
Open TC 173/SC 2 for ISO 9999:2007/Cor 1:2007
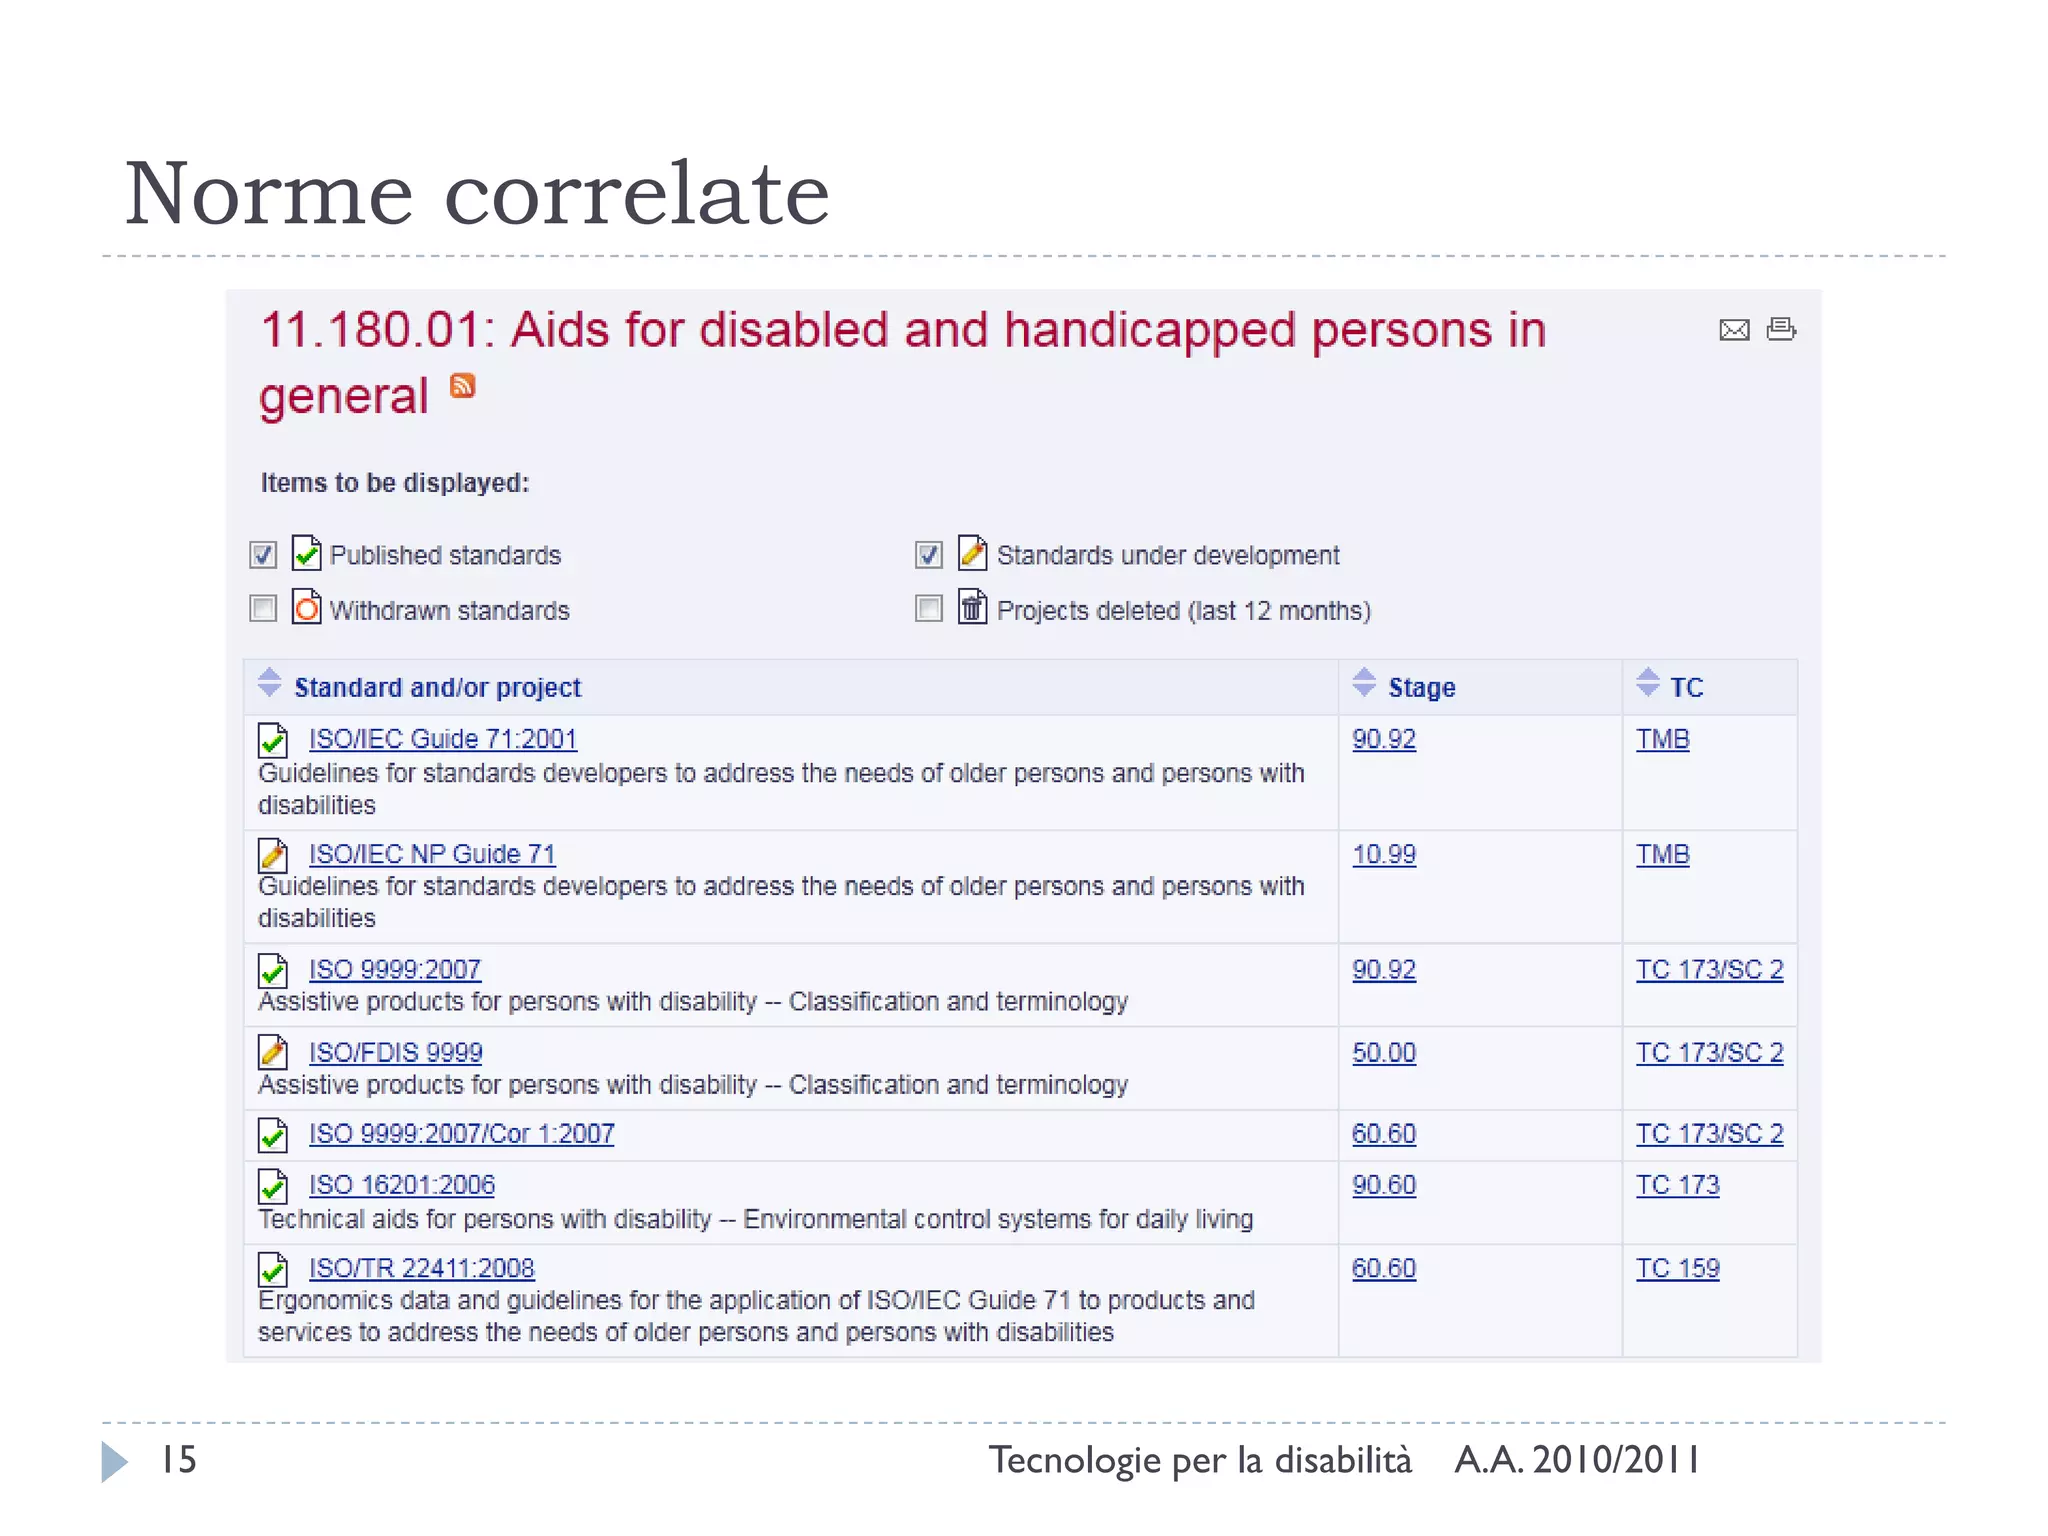pos(1710,1134)
